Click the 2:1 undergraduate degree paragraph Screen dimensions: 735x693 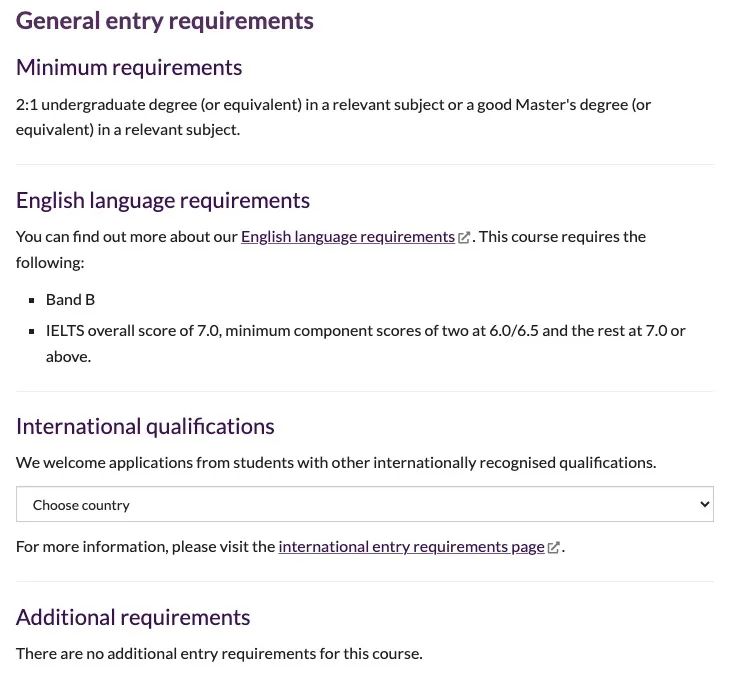(333, 117)
